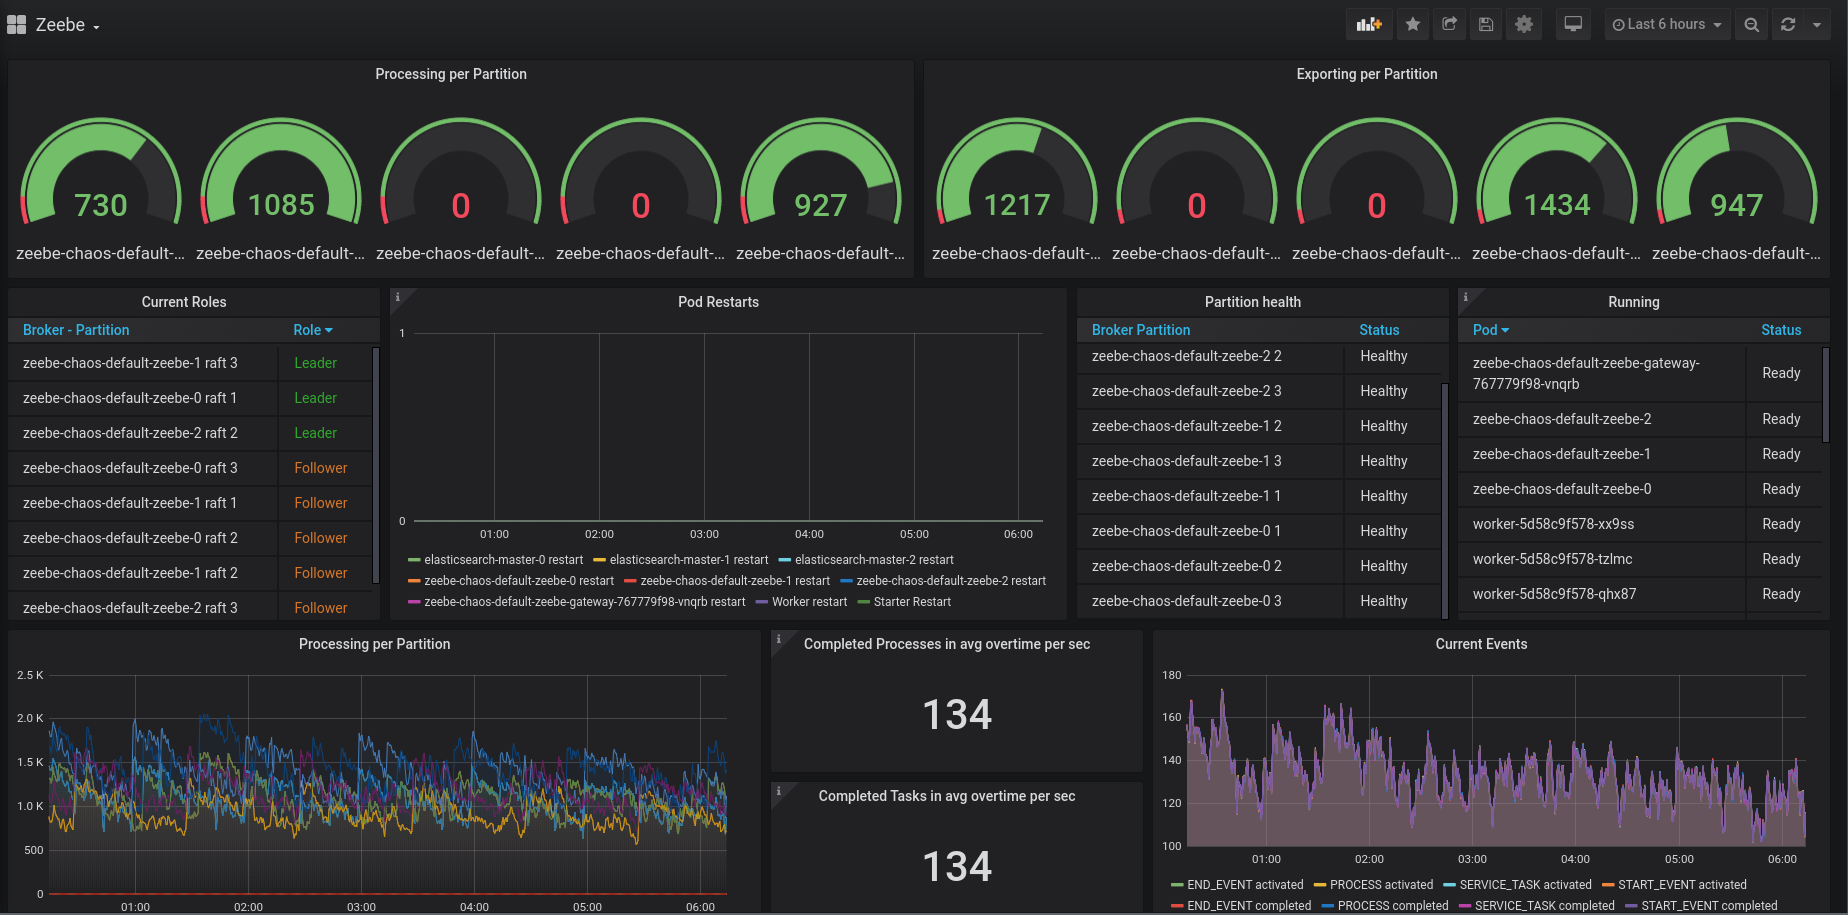1848x915 pixels.
Task: Open the Pod Restarts panel title menu
Action: pos(718,302)
